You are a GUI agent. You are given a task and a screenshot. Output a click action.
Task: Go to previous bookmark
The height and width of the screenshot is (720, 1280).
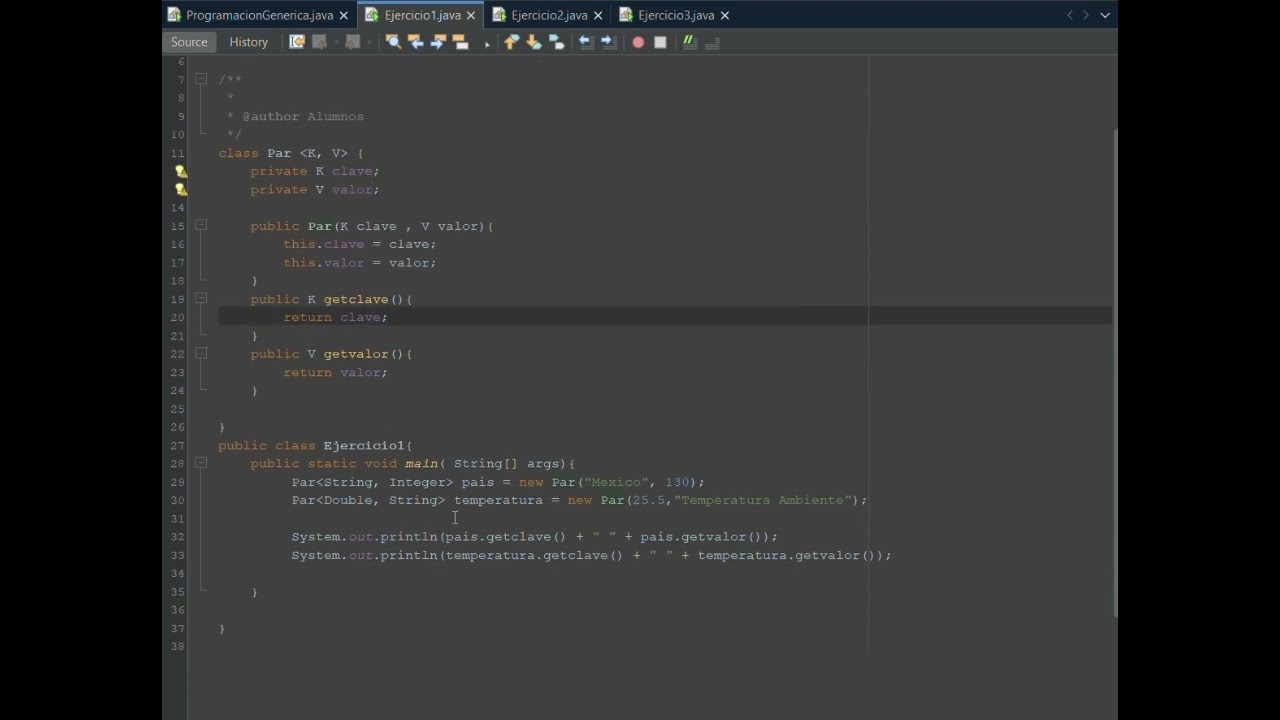click(511, 42)
